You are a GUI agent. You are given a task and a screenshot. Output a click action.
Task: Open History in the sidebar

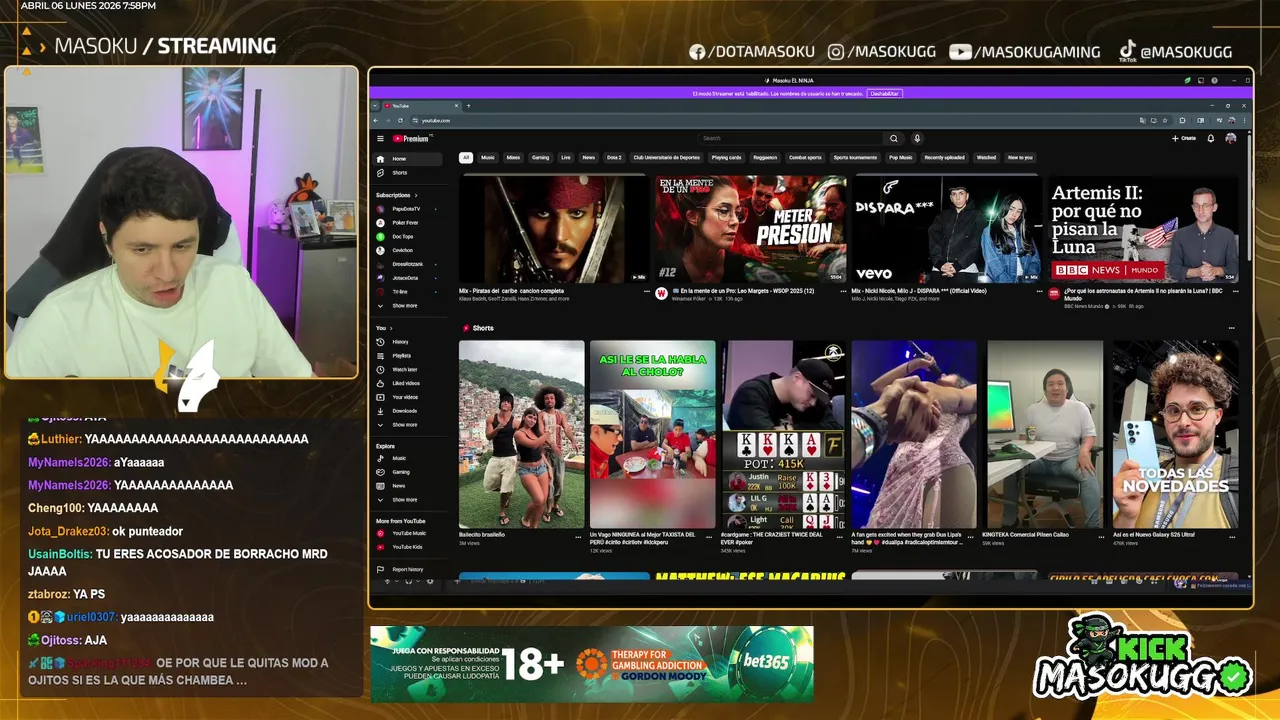pyautogui.click(x=408, y=342)
